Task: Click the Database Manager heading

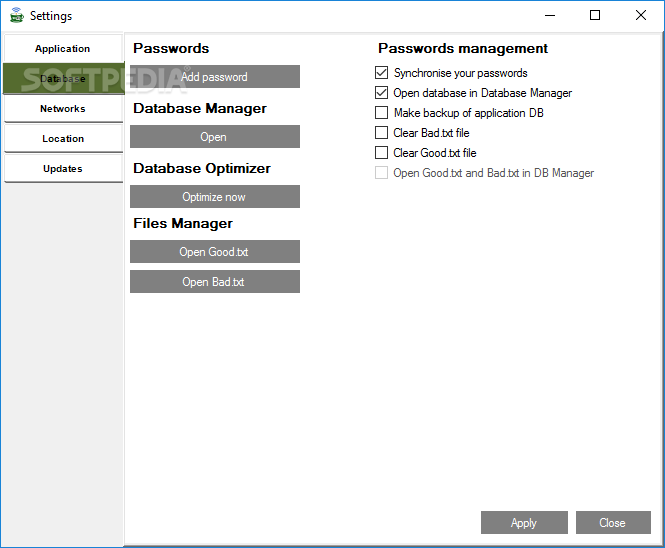Action: tap(200, 109)
